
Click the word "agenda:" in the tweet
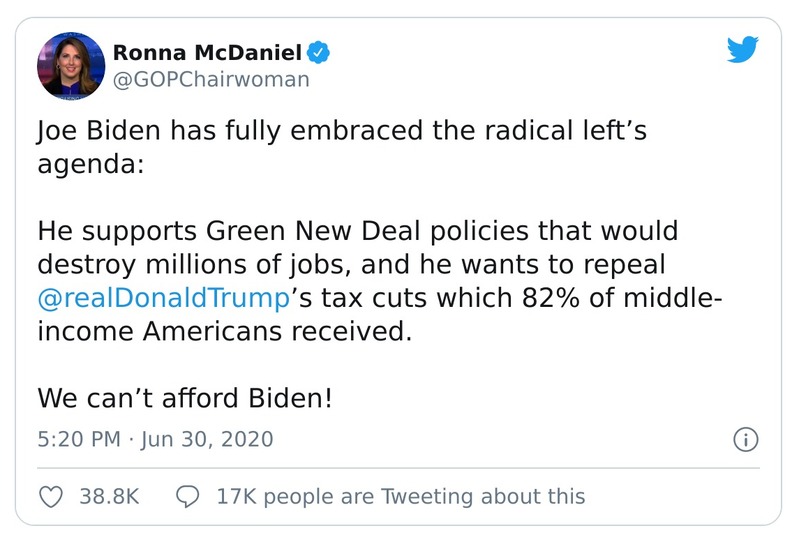(91, 165)
